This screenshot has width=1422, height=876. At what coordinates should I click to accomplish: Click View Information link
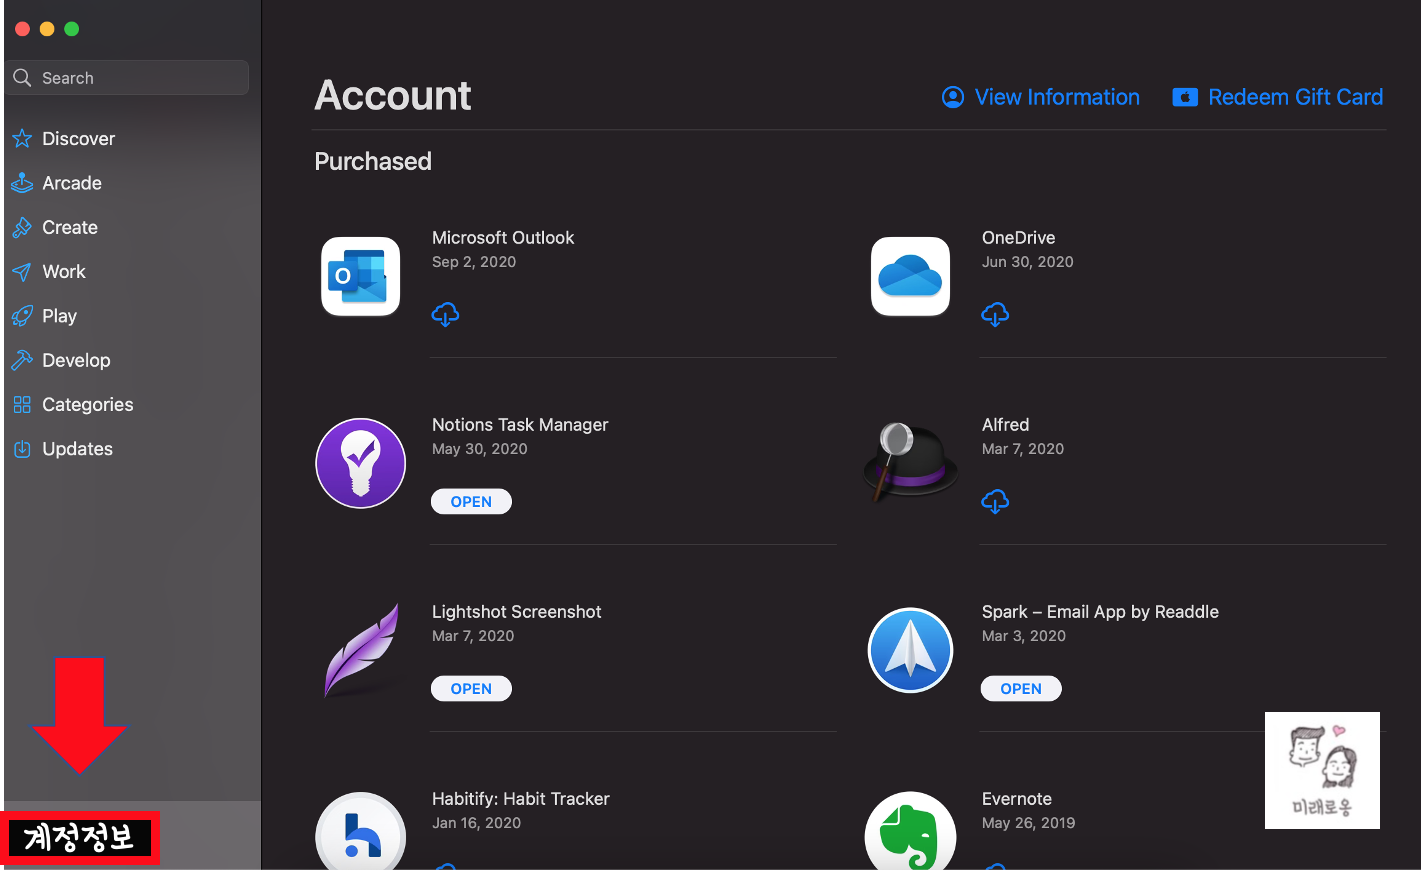[1057, 97]
